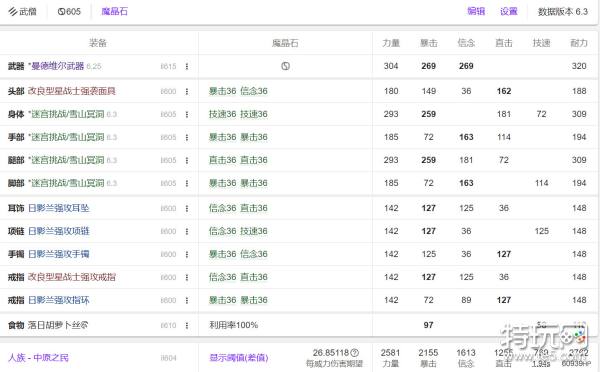Click the empty materia slot icon for 武器
Screen dimensions: 600x372
(x=285, y=66)
